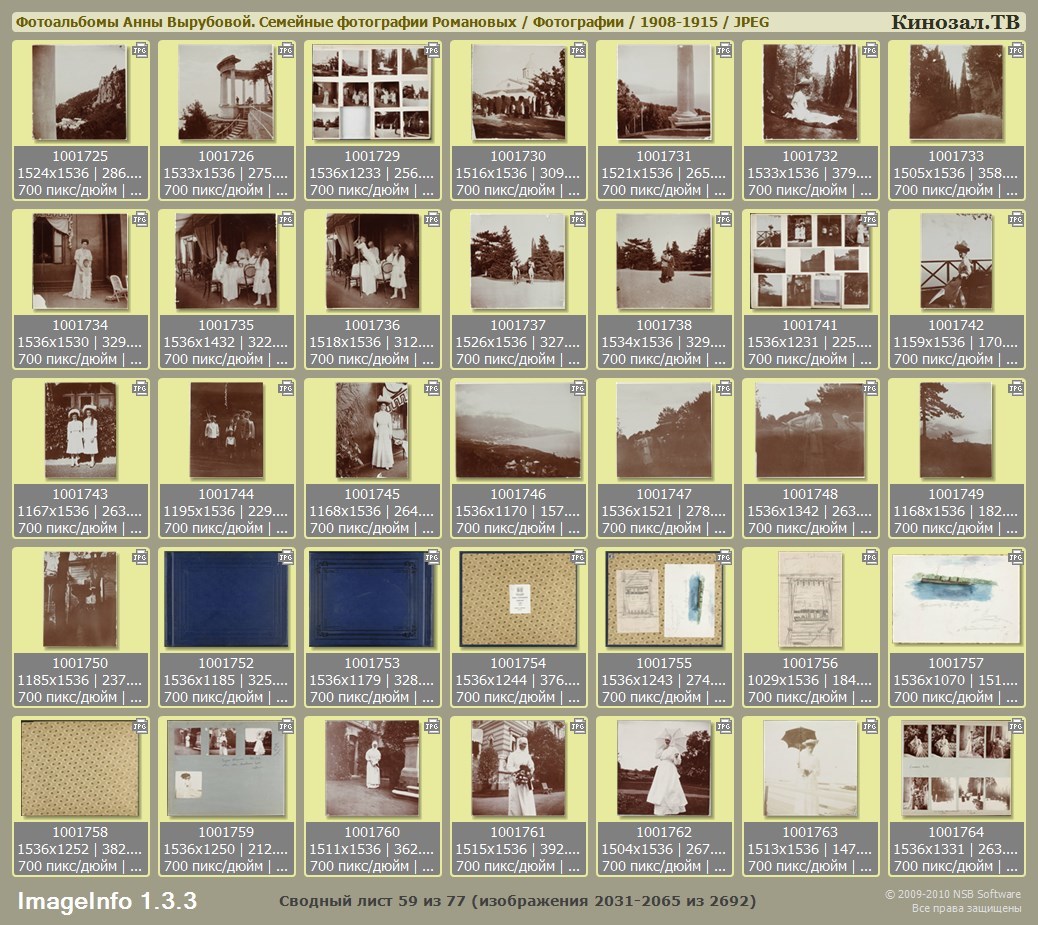
Task: Select the blue album cover thumbnail 1001753
Action: tap(371, 600)
